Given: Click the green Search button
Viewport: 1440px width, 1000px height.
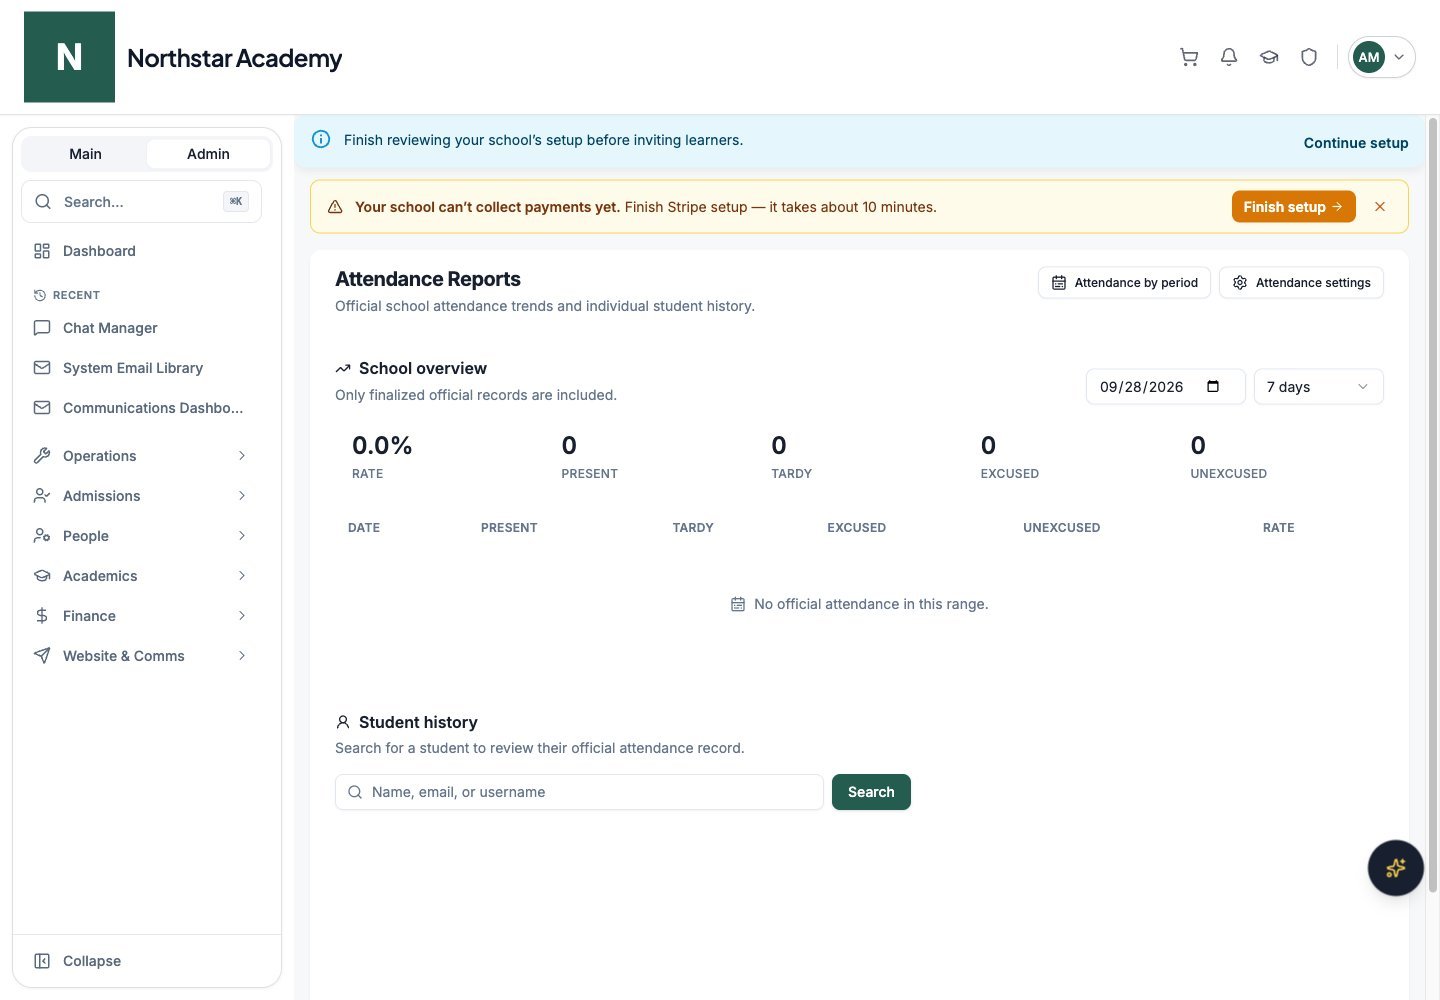Looking at the screenshot, I should click(871, 792).
